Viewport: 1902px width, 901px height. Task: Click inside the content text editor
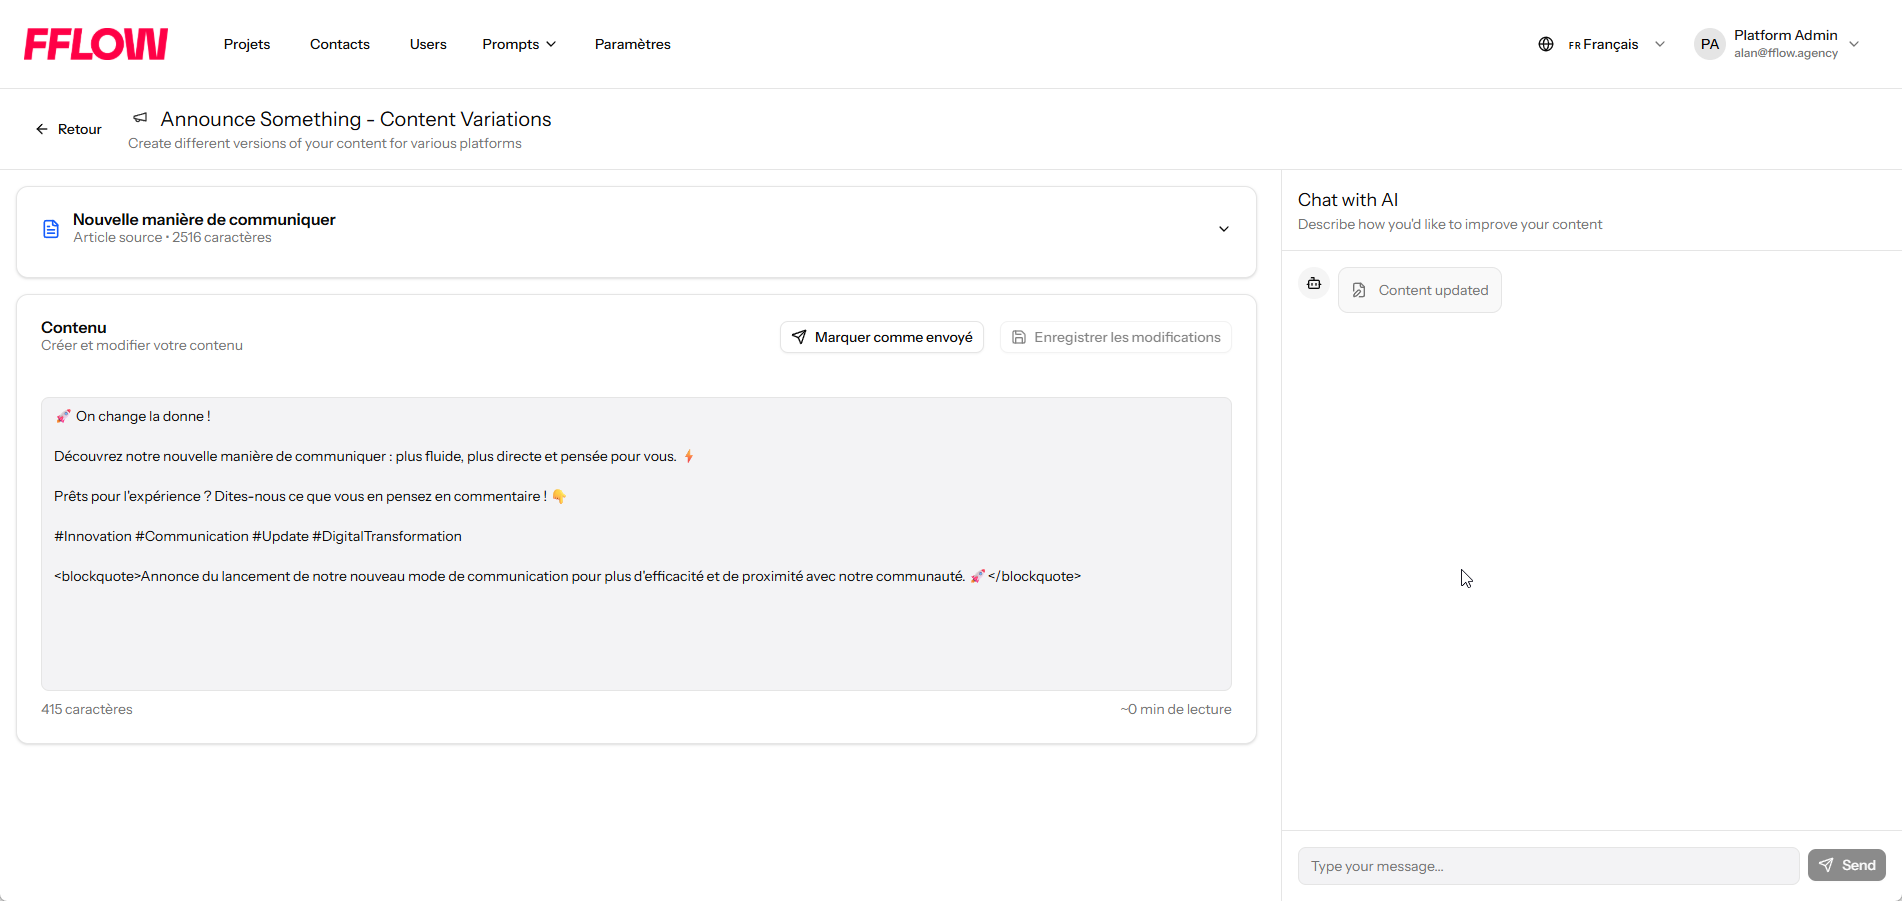pyautogui.click(x=636, y=544)
